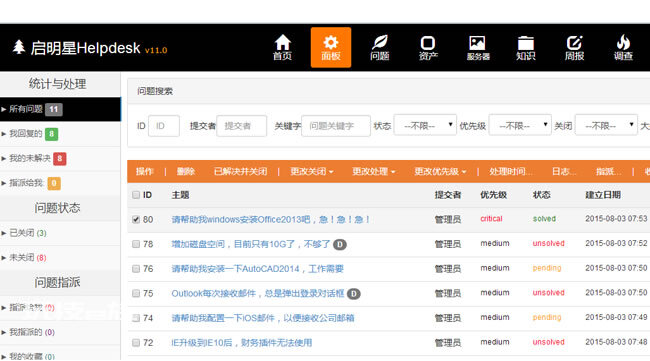The image size is (650, 361).
Task: Click the 问题关键字 keyword input field
Action: tap(336, 126)
